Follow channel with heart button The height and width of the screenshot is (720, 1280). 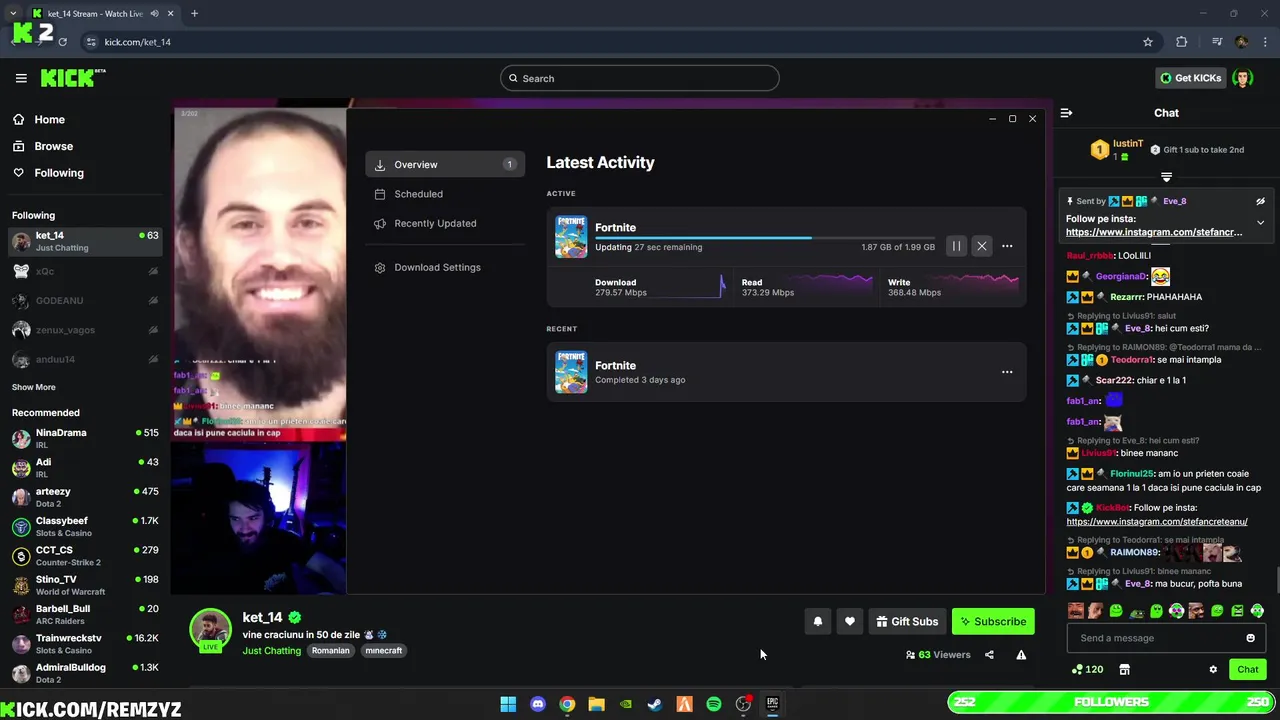pyautogui.click(x=849, y=621)
